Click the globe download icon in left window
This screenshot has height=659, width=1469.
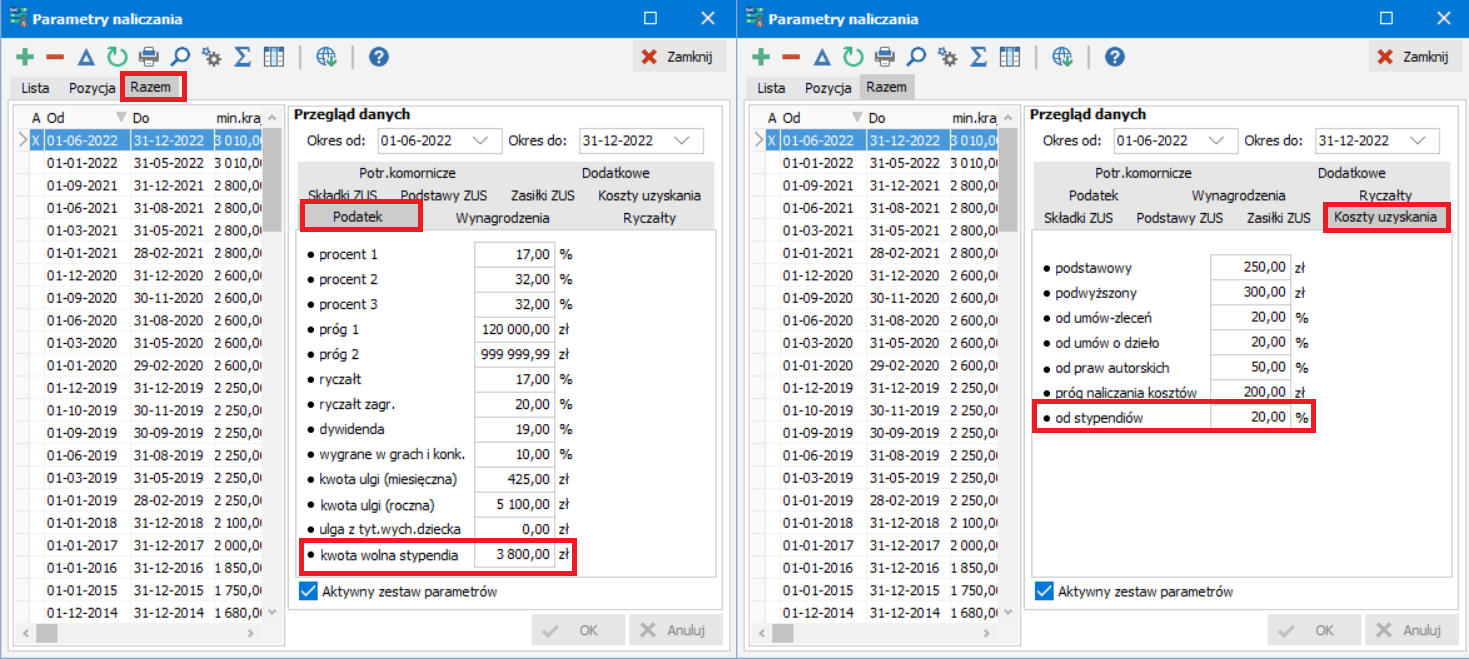point(326,57)
